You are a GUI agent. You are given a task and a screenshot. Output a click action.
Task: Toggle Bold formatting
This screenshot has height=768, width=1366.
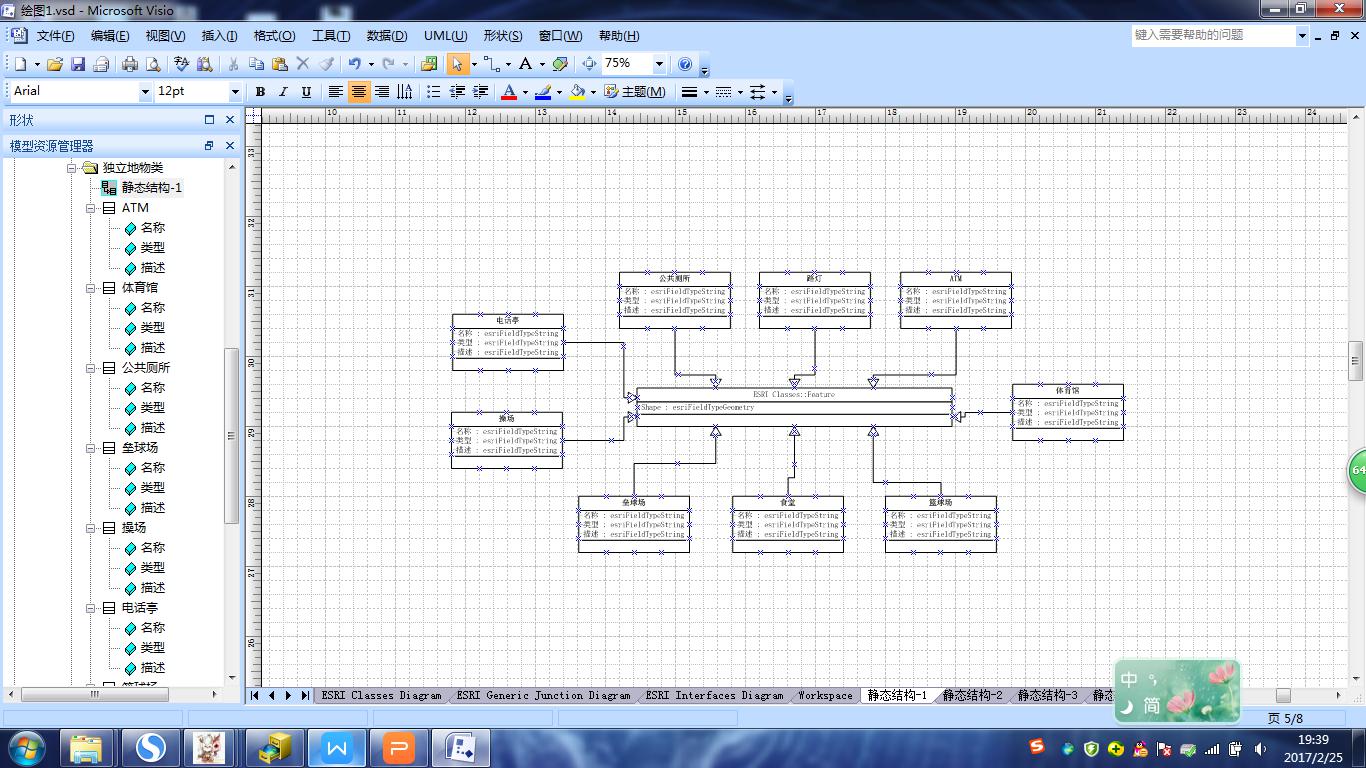[x=260, y=92]
